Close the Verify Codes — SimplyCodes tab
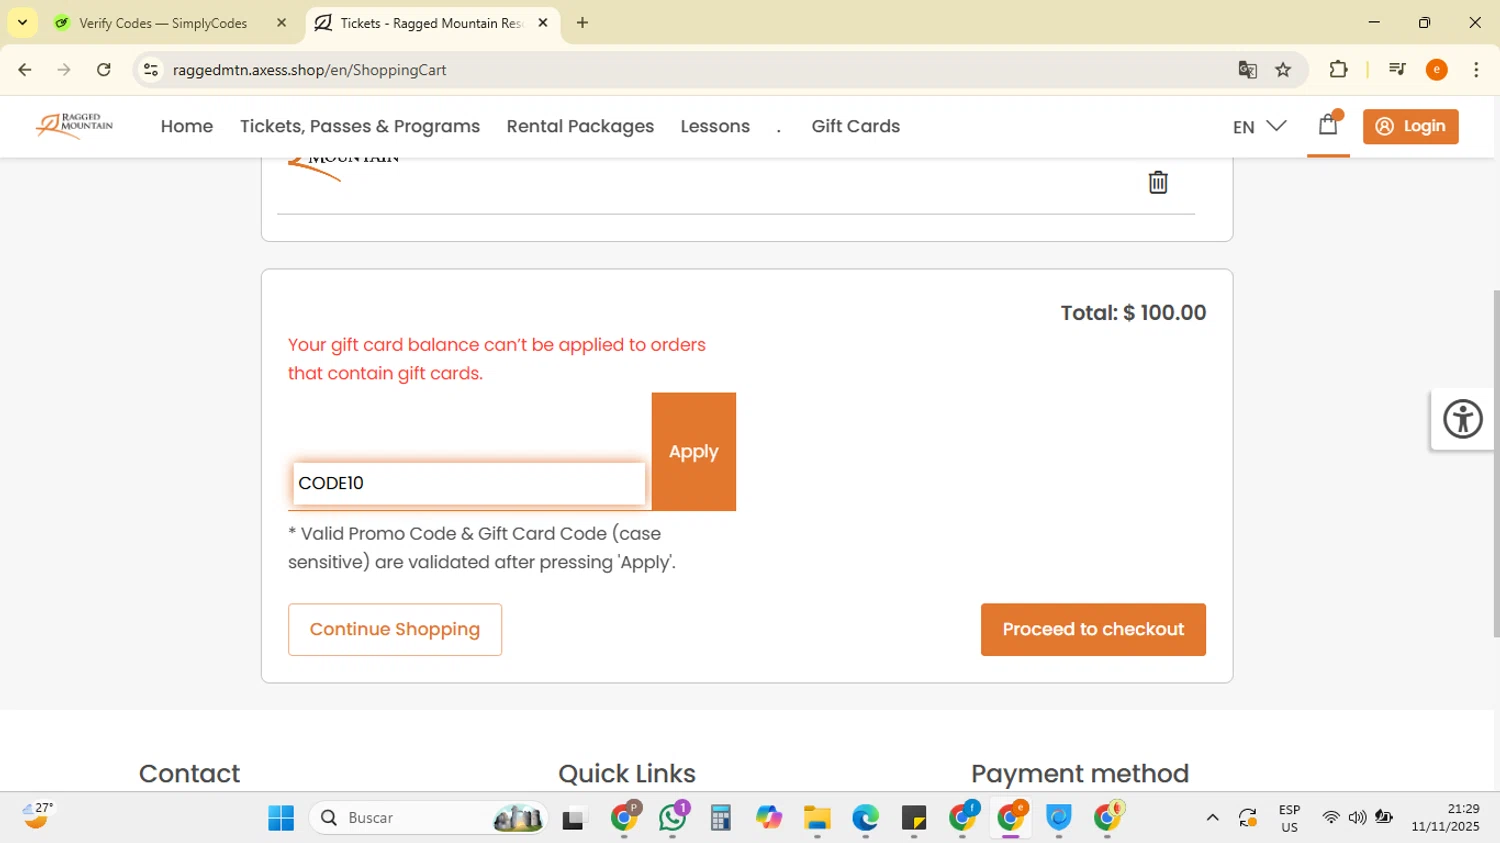 click(x=281, y=23)
